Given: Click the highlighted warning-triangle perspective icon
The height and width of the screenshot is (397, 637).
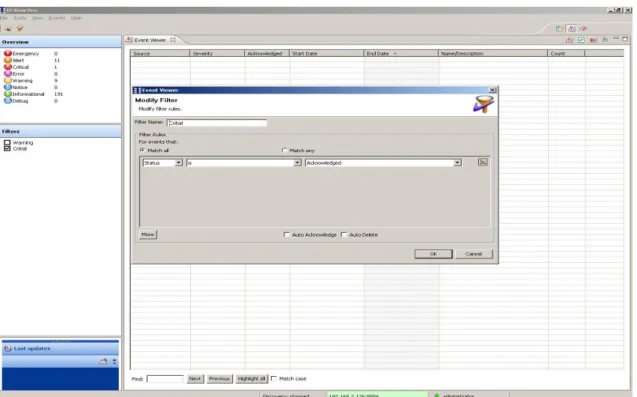Looking at the screenshot, I should [x=572, y=29].
